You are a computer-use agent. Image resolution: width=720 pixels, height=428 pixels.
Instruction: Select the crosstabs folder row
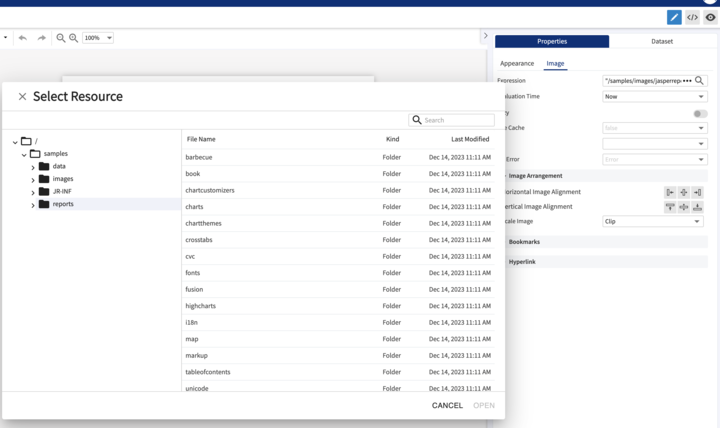tap(339, 240)
